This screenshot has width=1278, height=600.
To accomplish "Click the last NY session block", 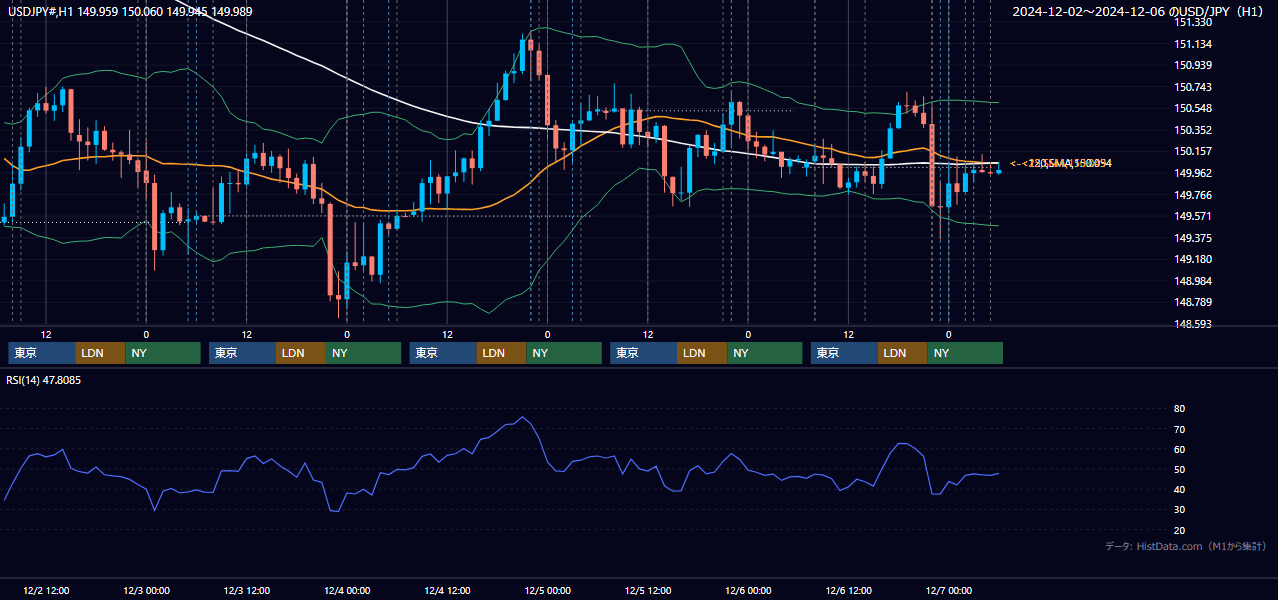I will pyautogui.click(x=966, y=353).
